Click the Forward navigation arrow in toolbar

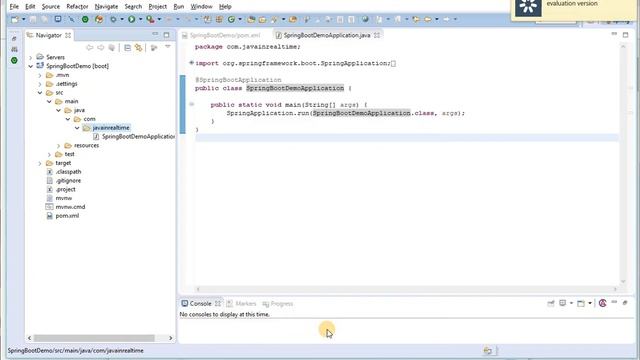pos(446,19)
